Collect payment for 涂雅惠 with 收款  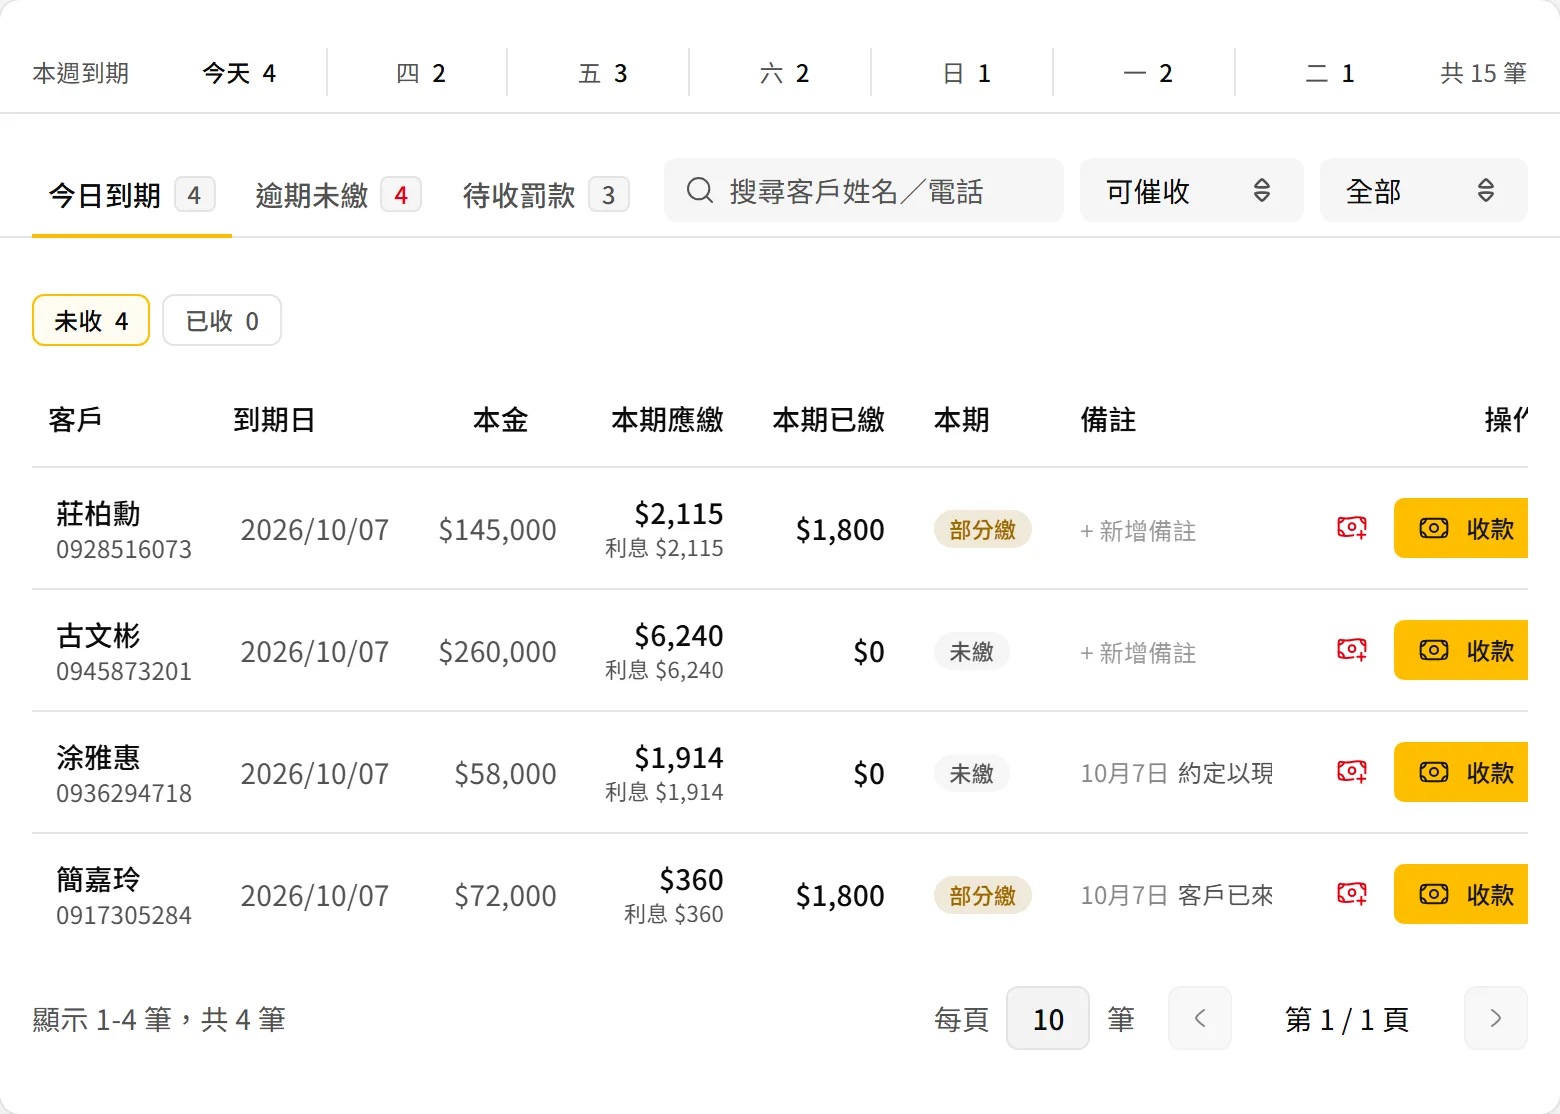[1461, 772]
